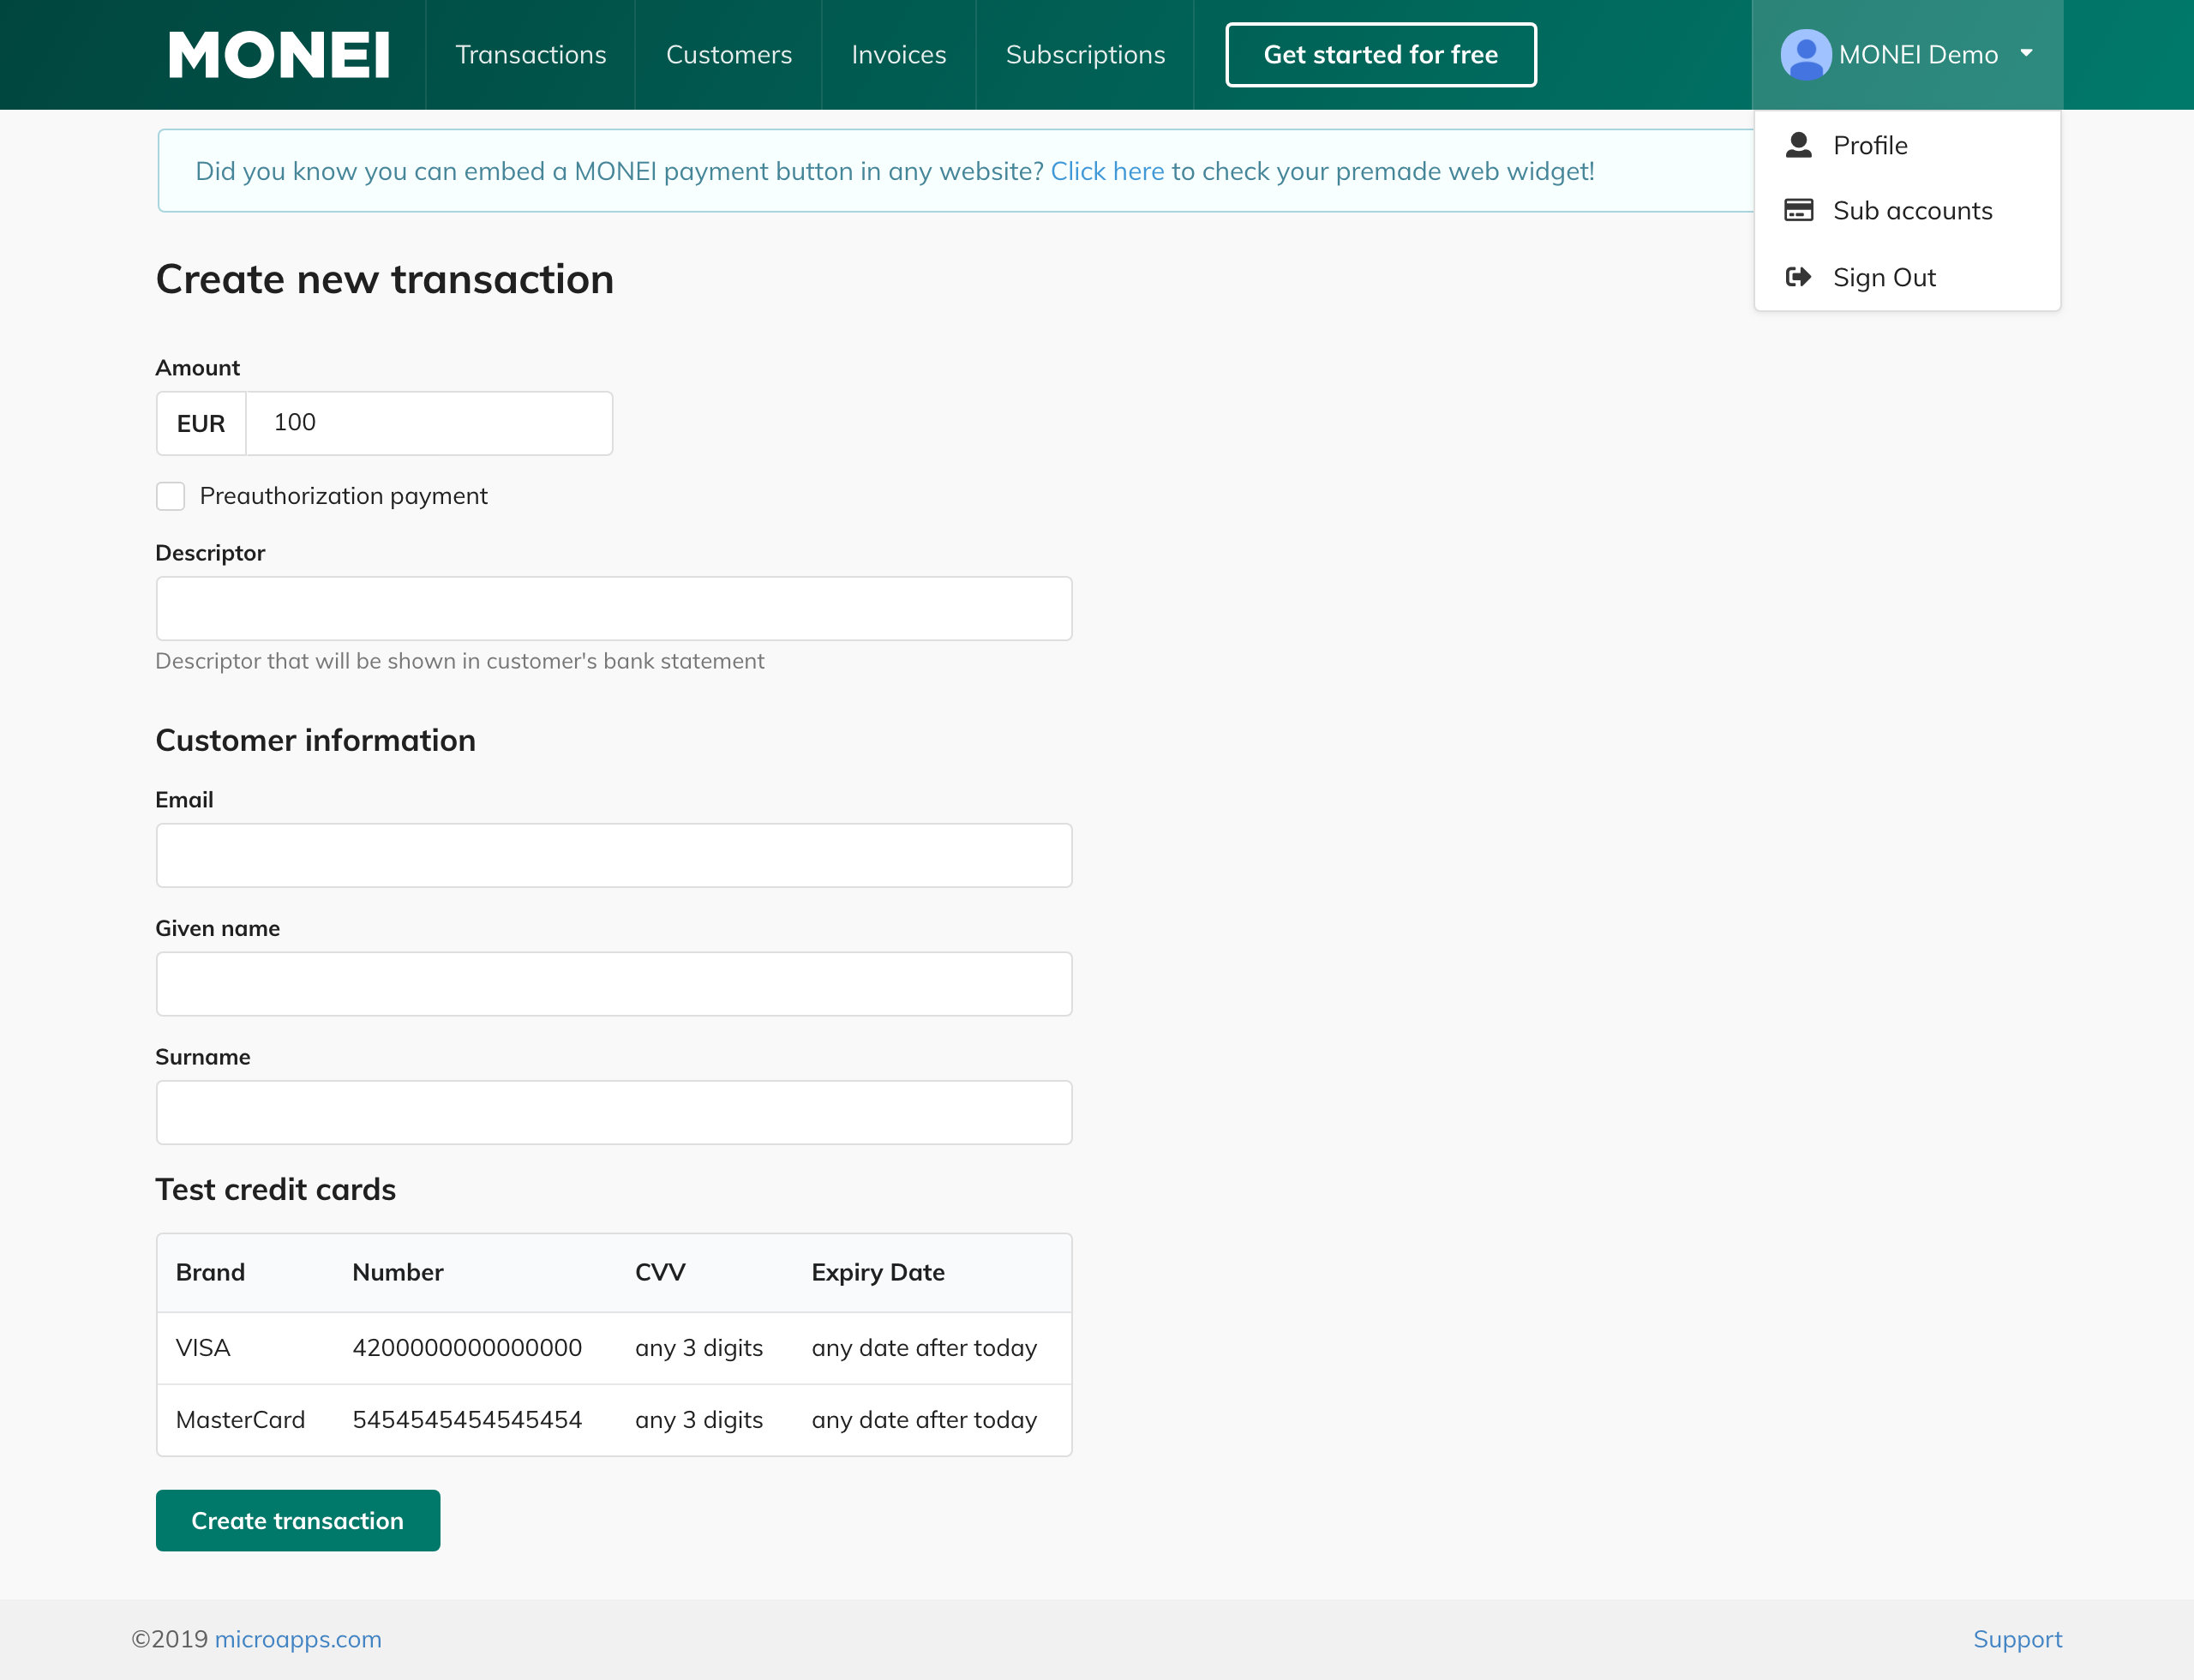2194x1680 pixels.
Task: Open the premade web widget link
Action: click(x=1108, y=170)
